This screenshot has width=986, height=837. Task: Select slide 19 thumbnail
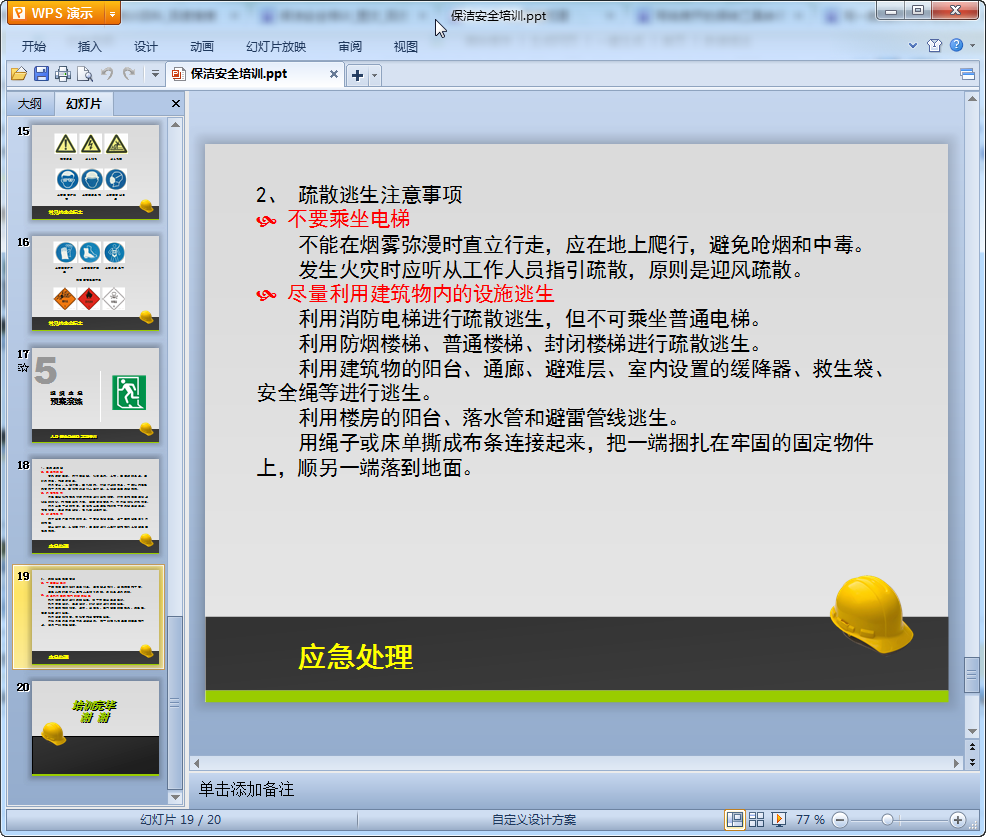tap(96, 617)
